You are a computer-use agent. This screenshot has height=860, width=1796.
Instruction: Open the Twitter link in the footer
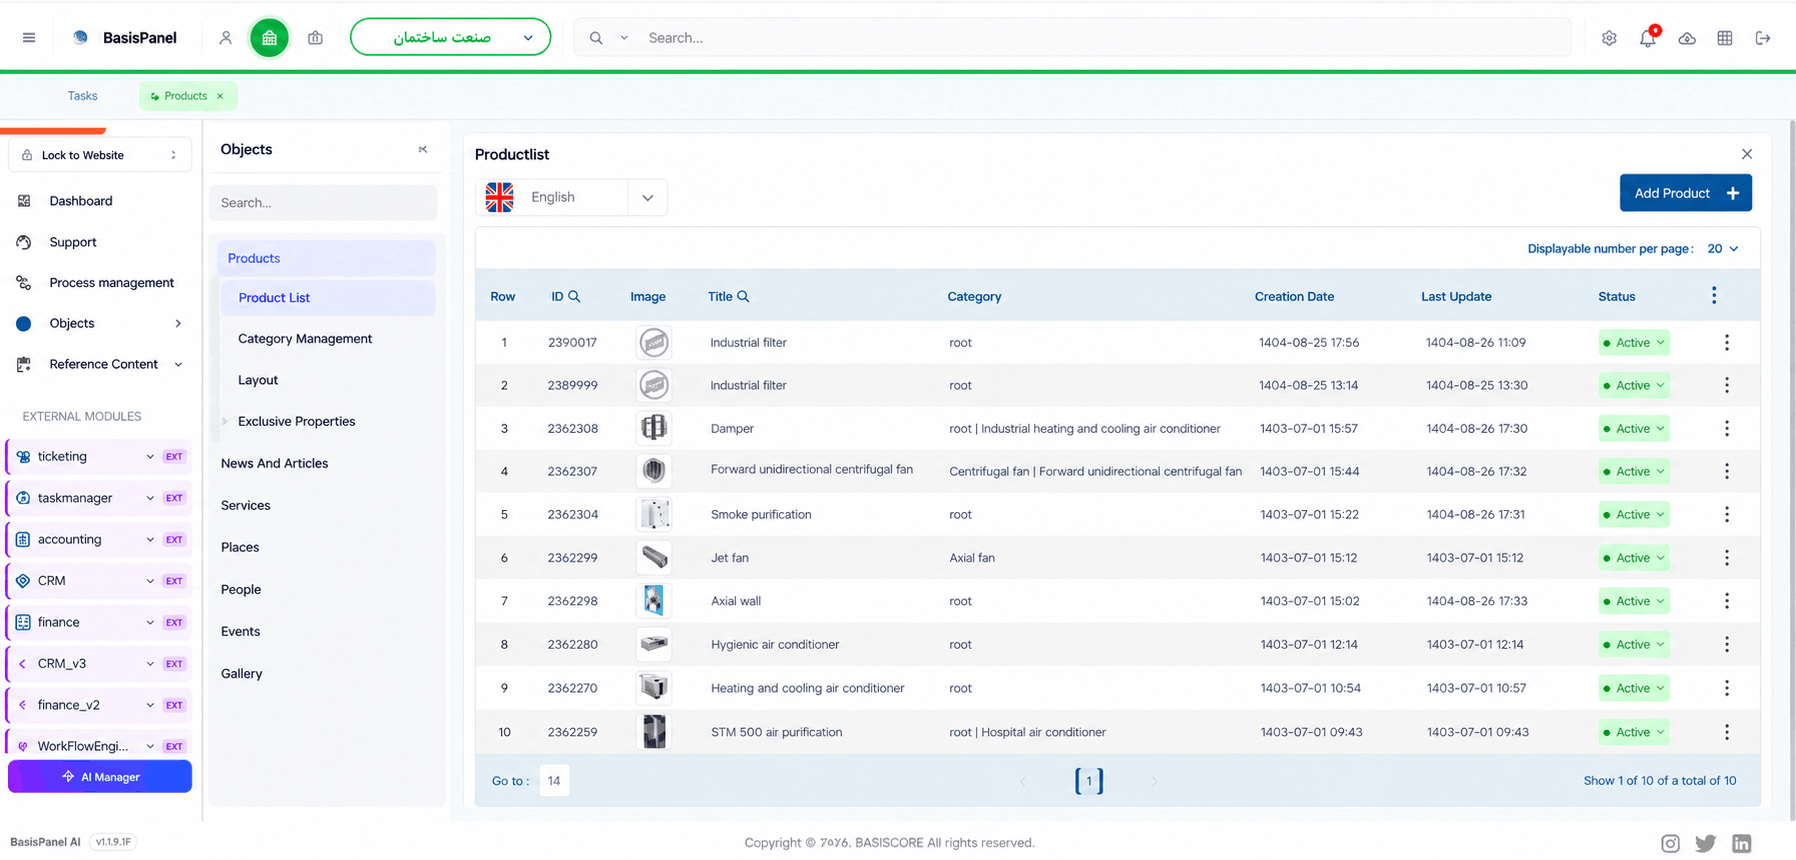1706,843
